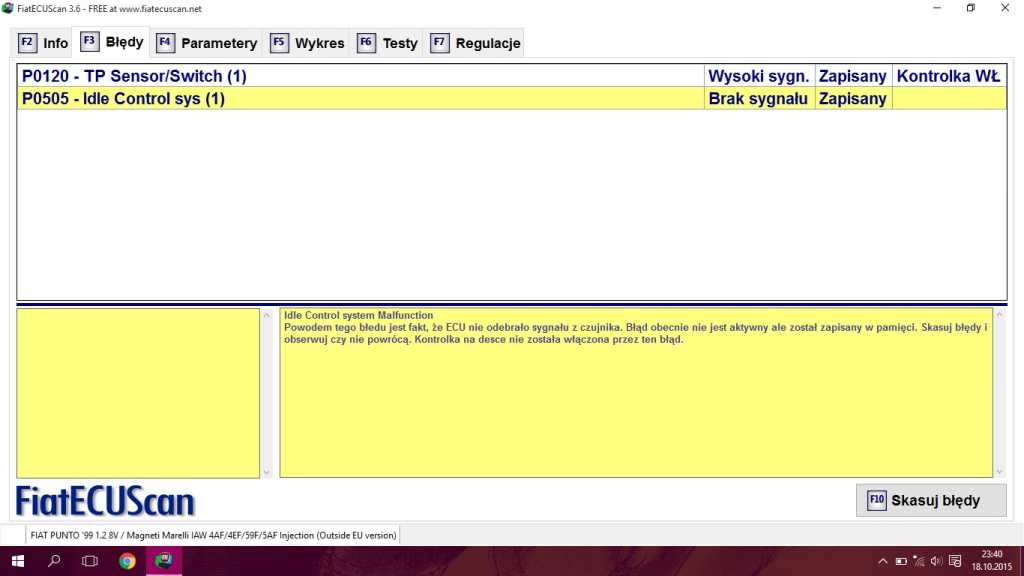Image resolution: width=1024 pixels, height=576 pixels.
Task: Click the FiatECUScan taskbar icon
Action: (164, 561)
